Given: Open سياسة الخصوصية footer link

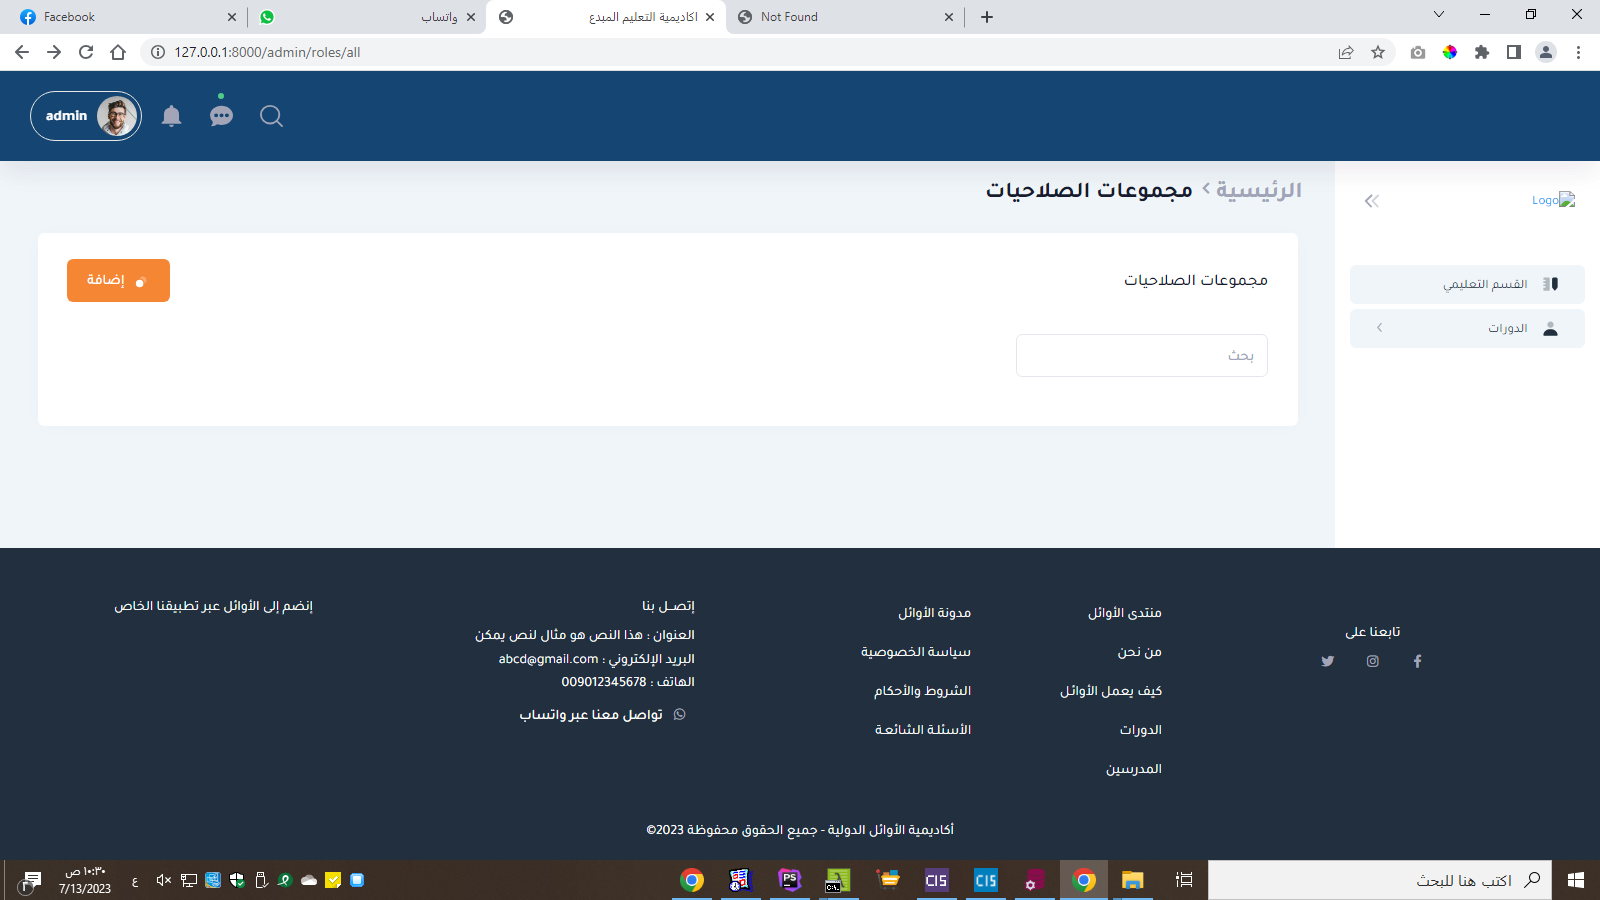Looking at the screenshot, I should [x=916, y=652].
